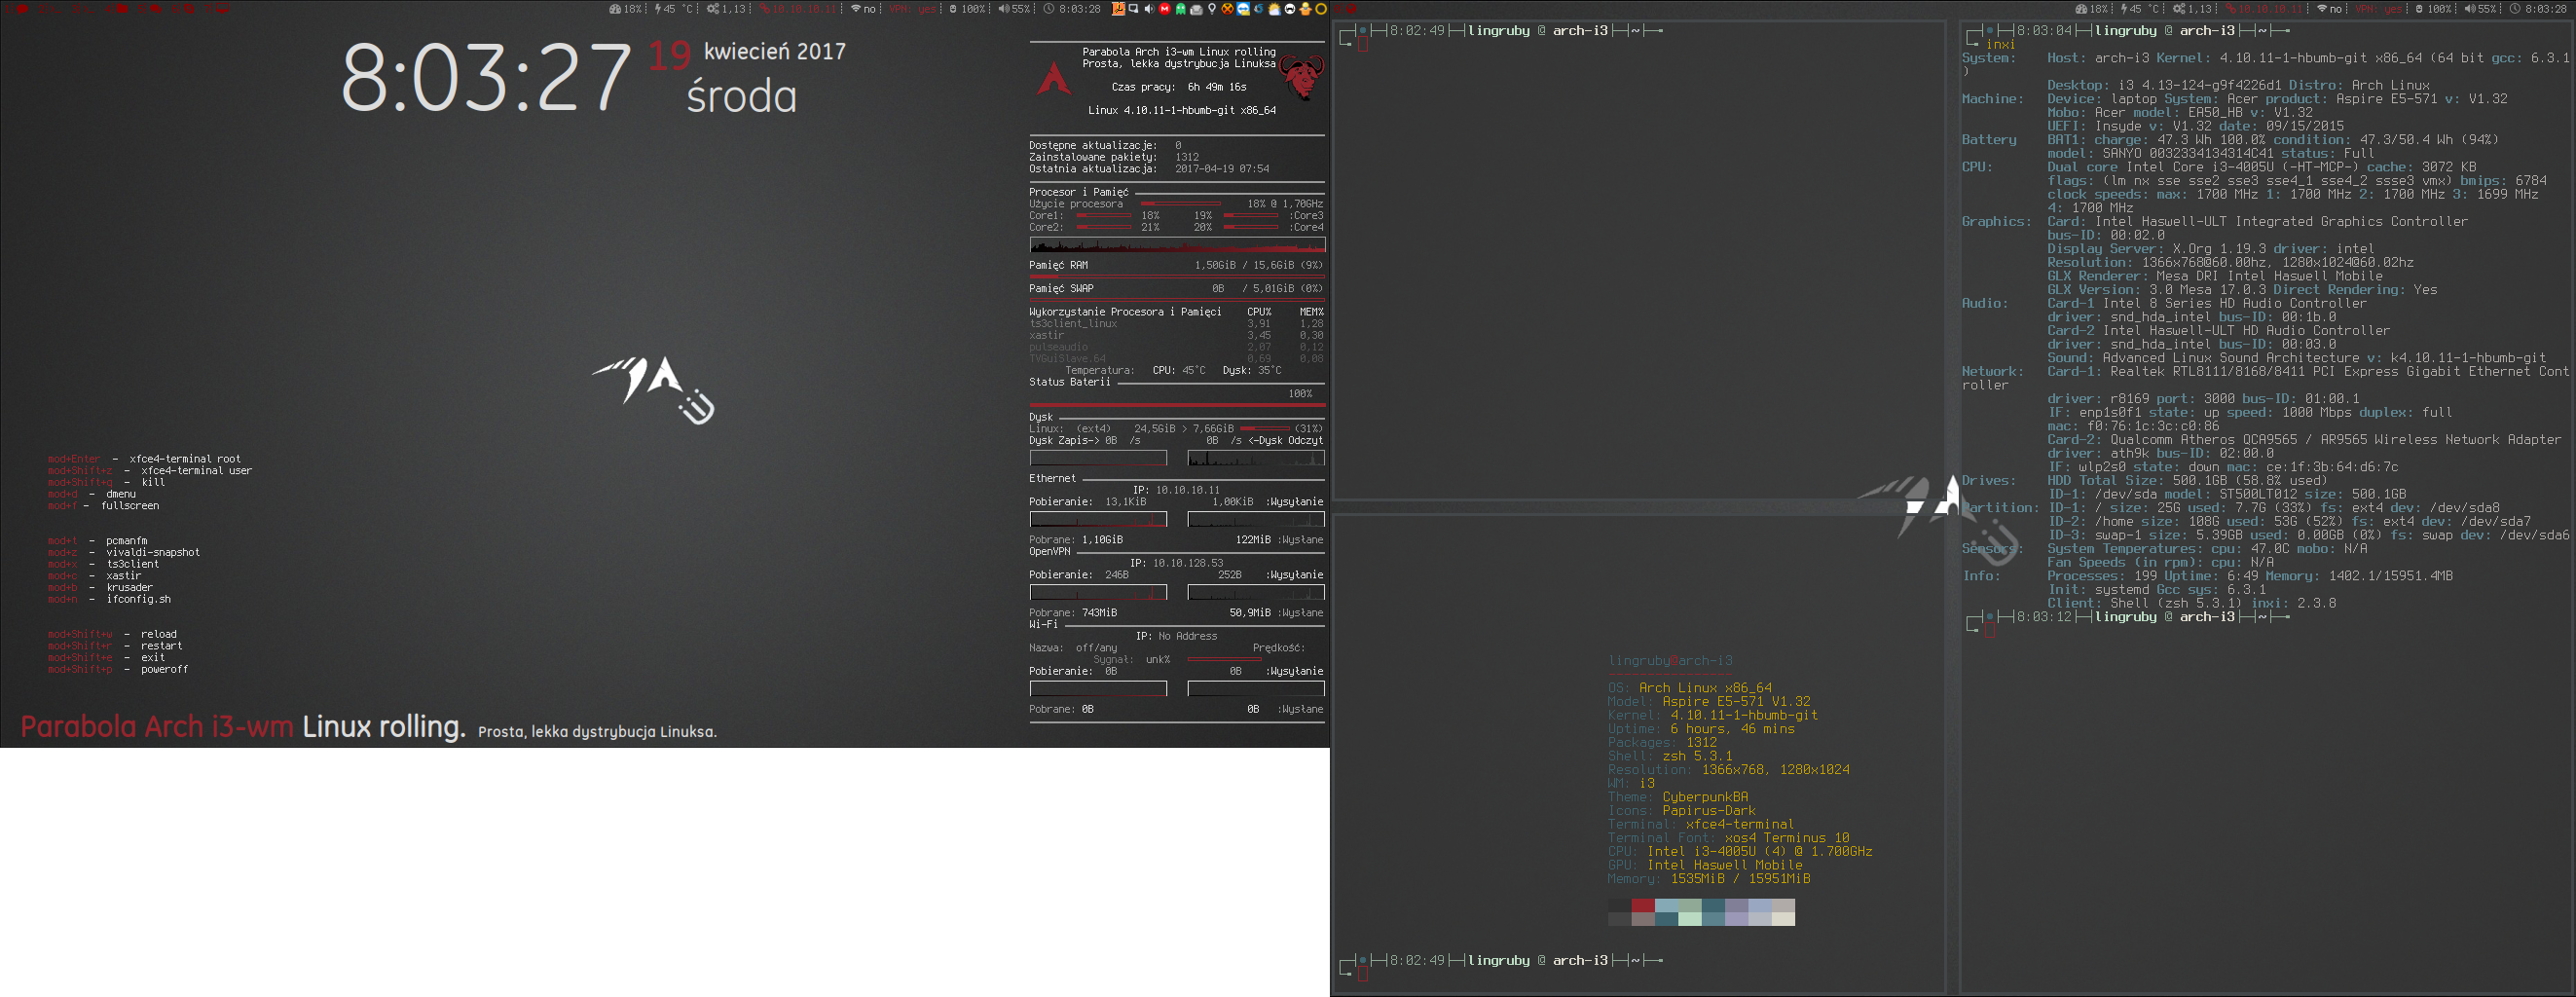Screen dimensions: 2576x997
Task: Click the speaker tray icon
Action: (x=1150, y=9)
